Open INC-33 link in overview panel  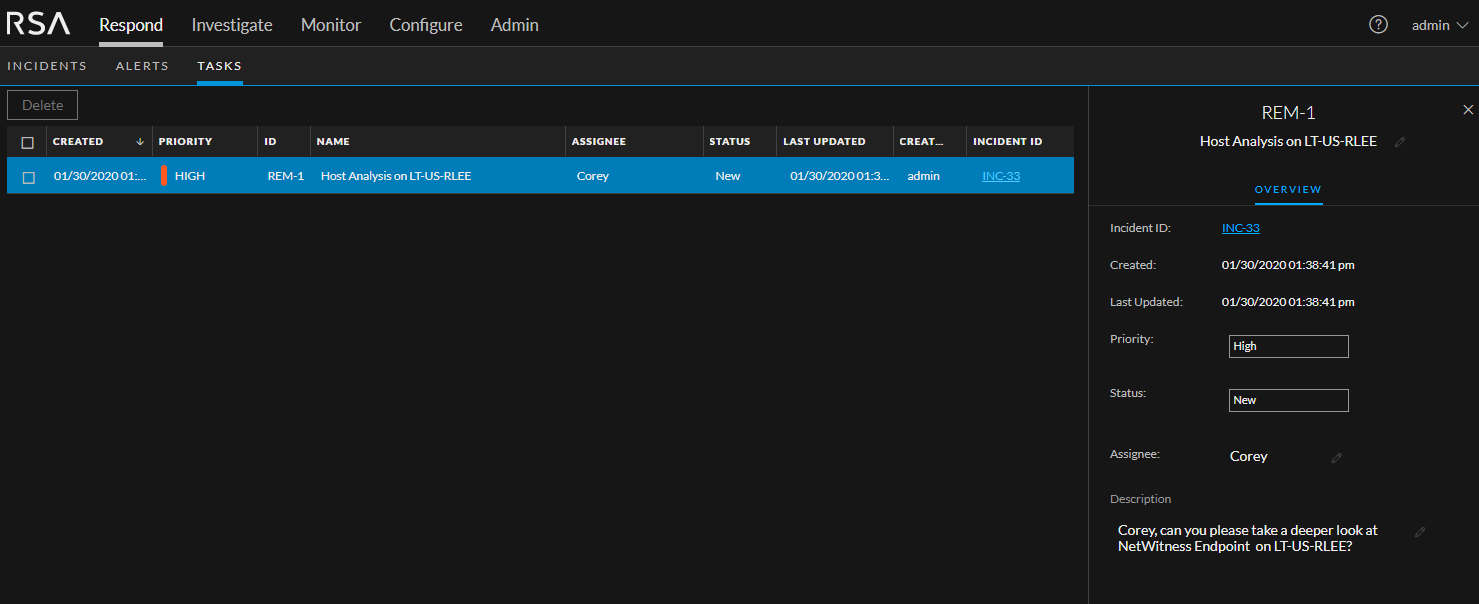tap(1240, 228)
